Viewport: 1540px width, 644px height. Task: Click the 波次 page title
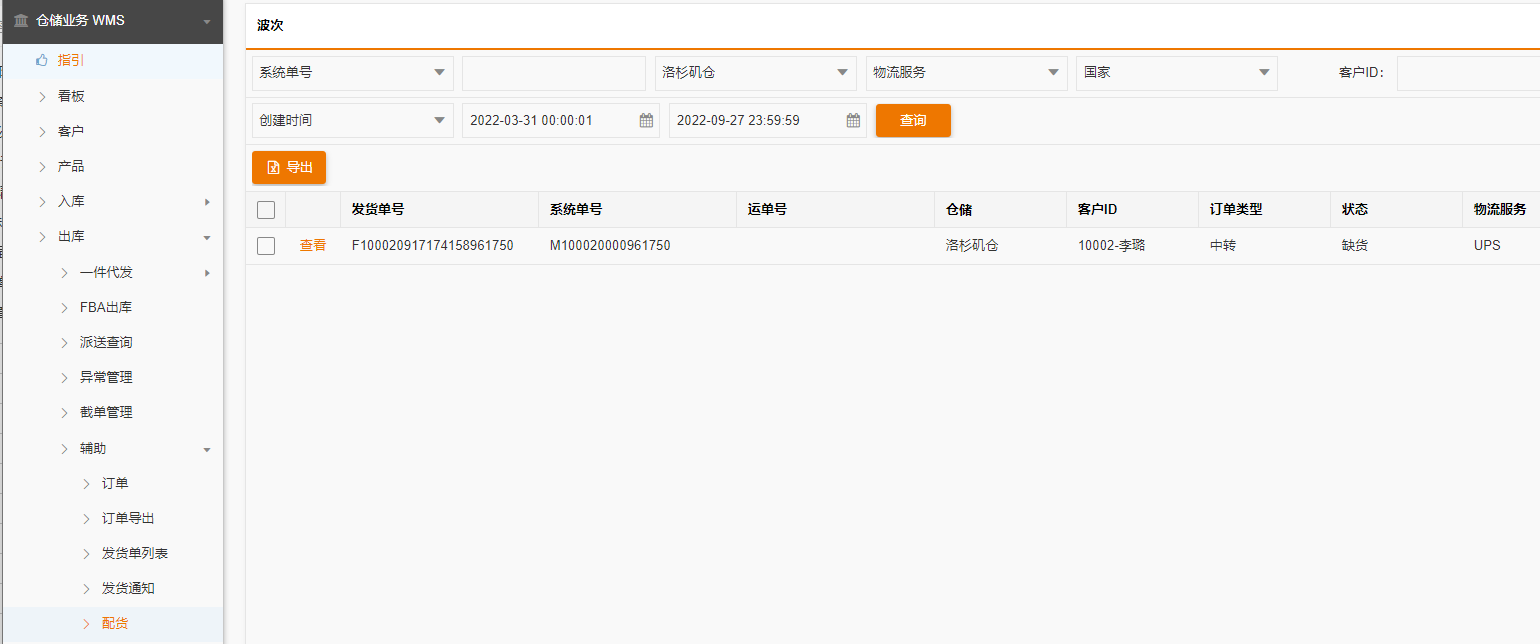pos(270,26)
